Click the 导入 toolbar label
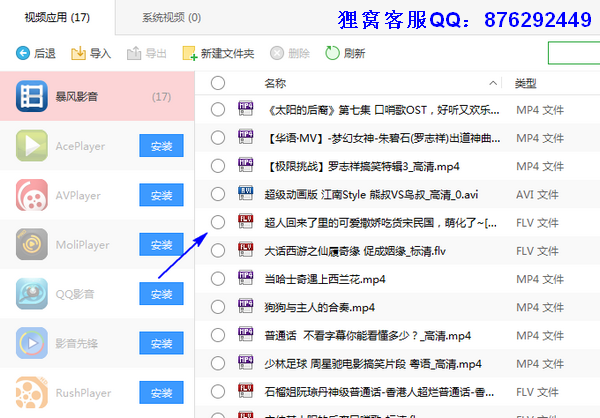This screenshot has height=418, width=600. coord(100,53)
